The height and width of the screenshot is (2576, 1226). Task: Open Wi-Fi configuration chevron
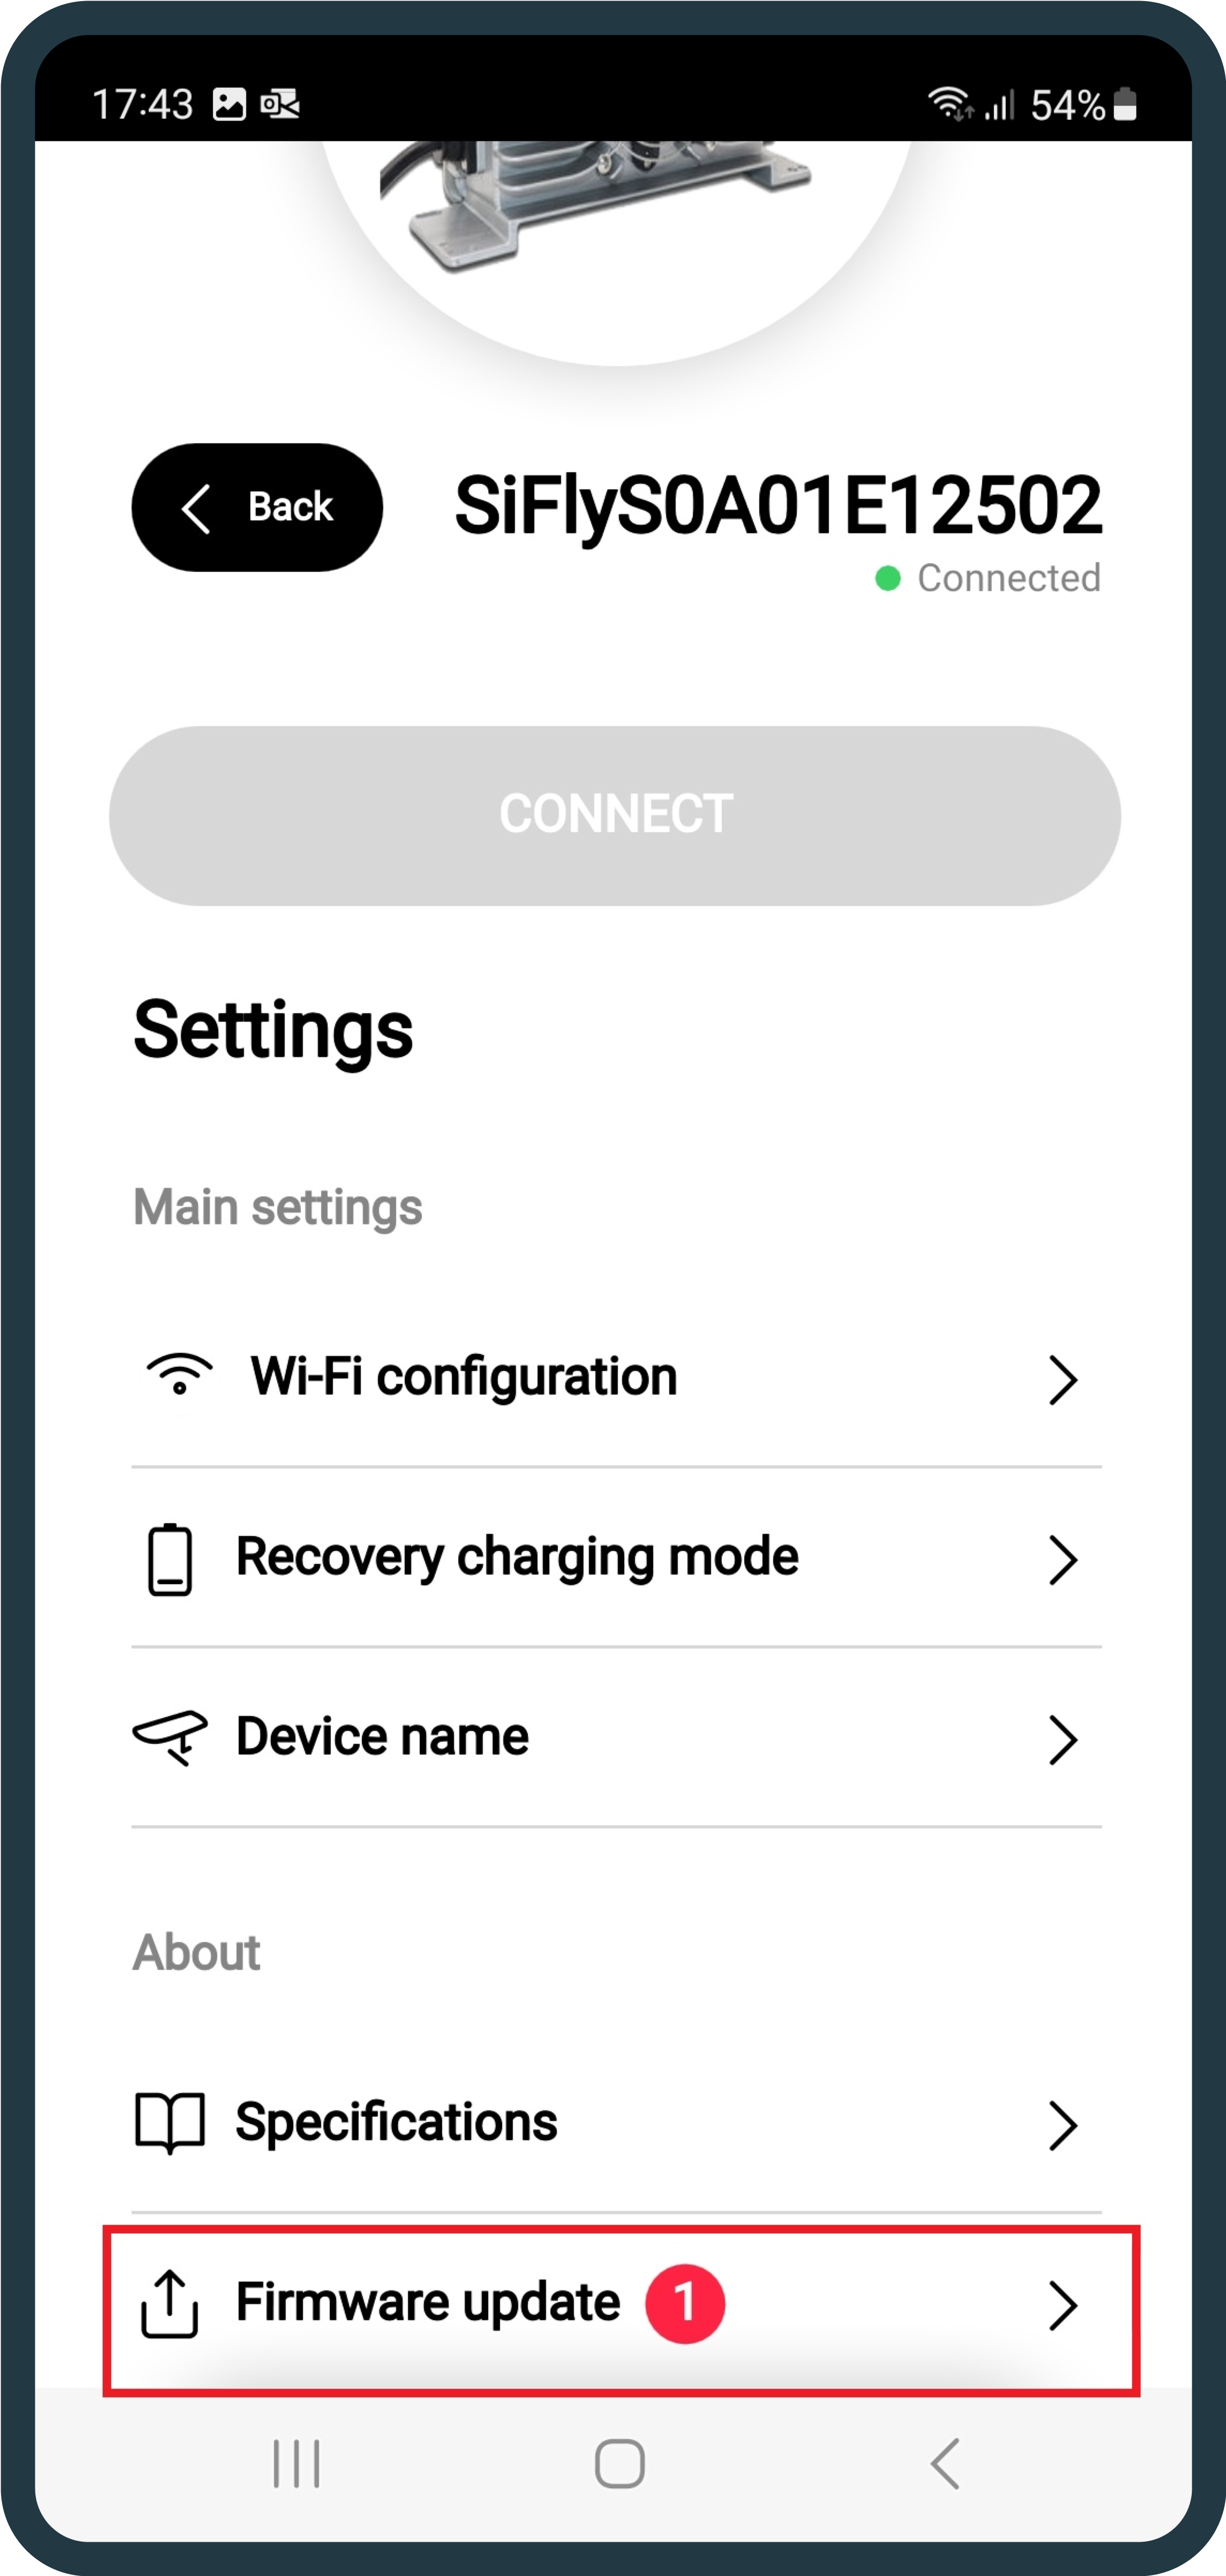(1063, 1380)
